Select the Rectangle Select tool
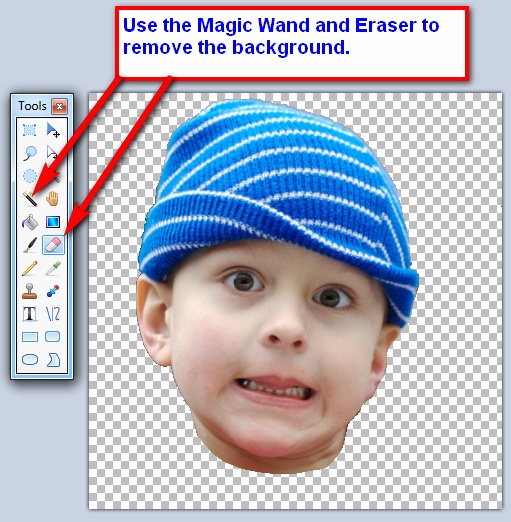The height and width of the screenshot is (522, 511). click(30, 130)
